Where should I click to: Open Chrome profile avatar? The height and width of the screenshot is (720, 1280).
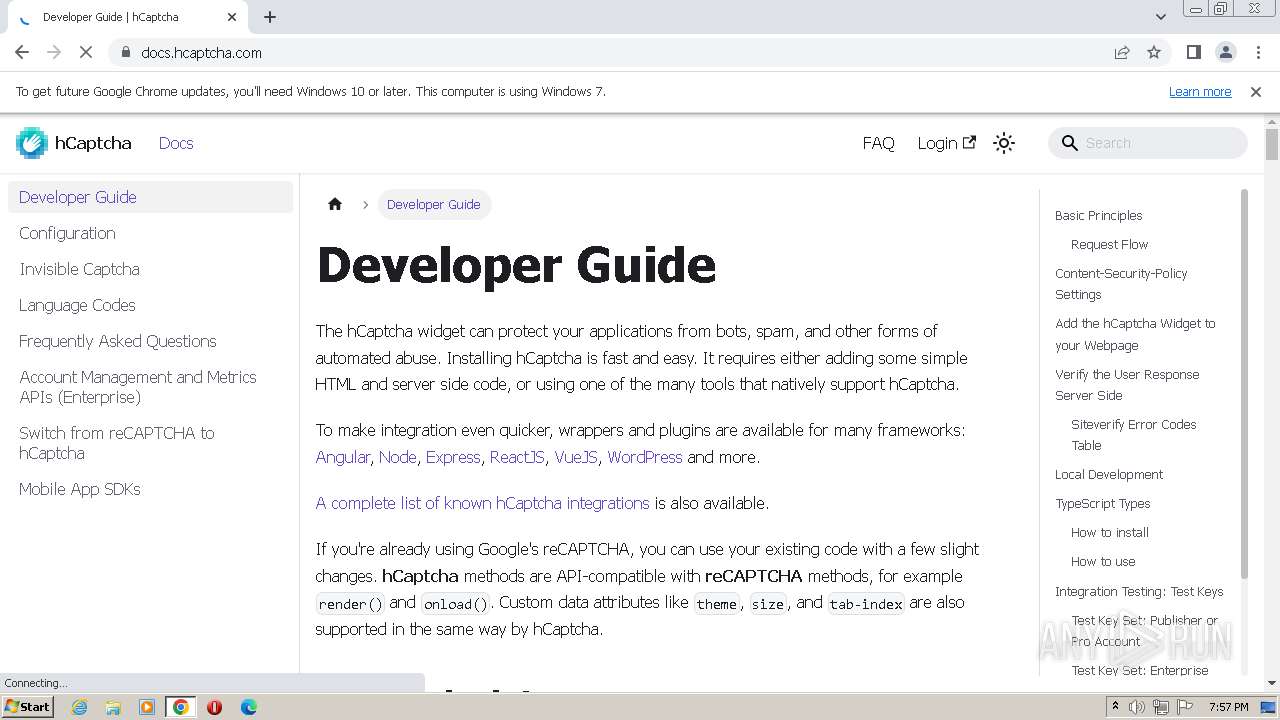click(1225, 52)
